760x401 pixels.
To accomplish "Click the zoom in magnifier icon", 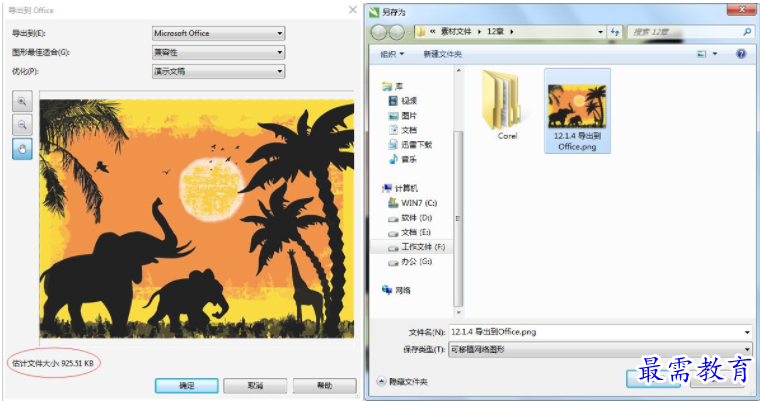I will (x=22, y=102).
